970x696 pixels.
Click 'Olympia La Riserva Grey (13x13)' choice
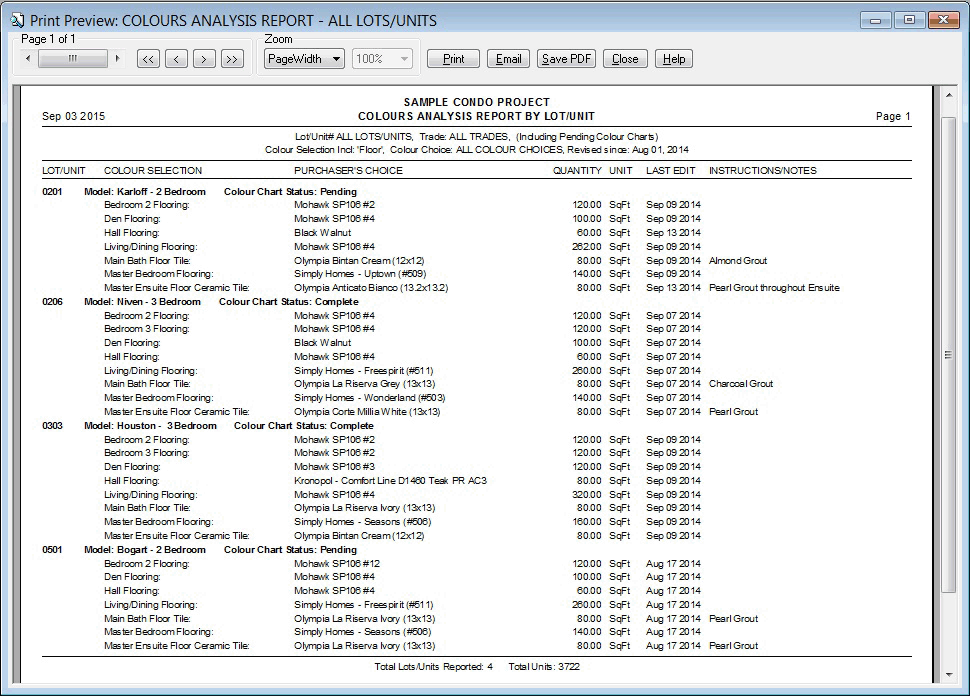(364, 384)
